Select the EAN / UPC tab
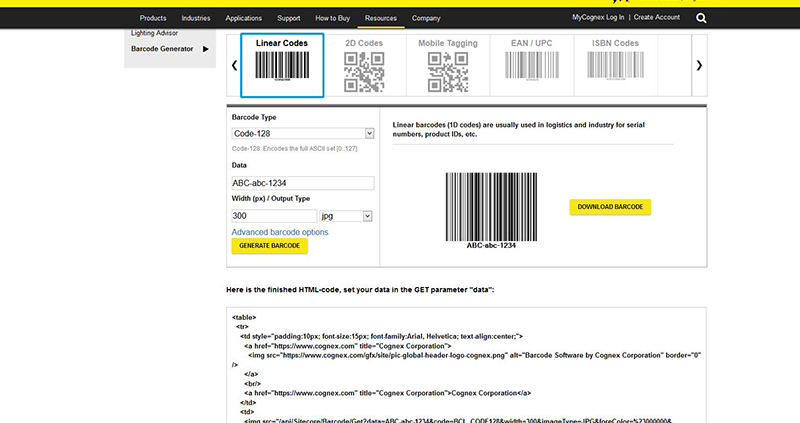This screenshot has height=423, width=800. (x=532, y=65)
